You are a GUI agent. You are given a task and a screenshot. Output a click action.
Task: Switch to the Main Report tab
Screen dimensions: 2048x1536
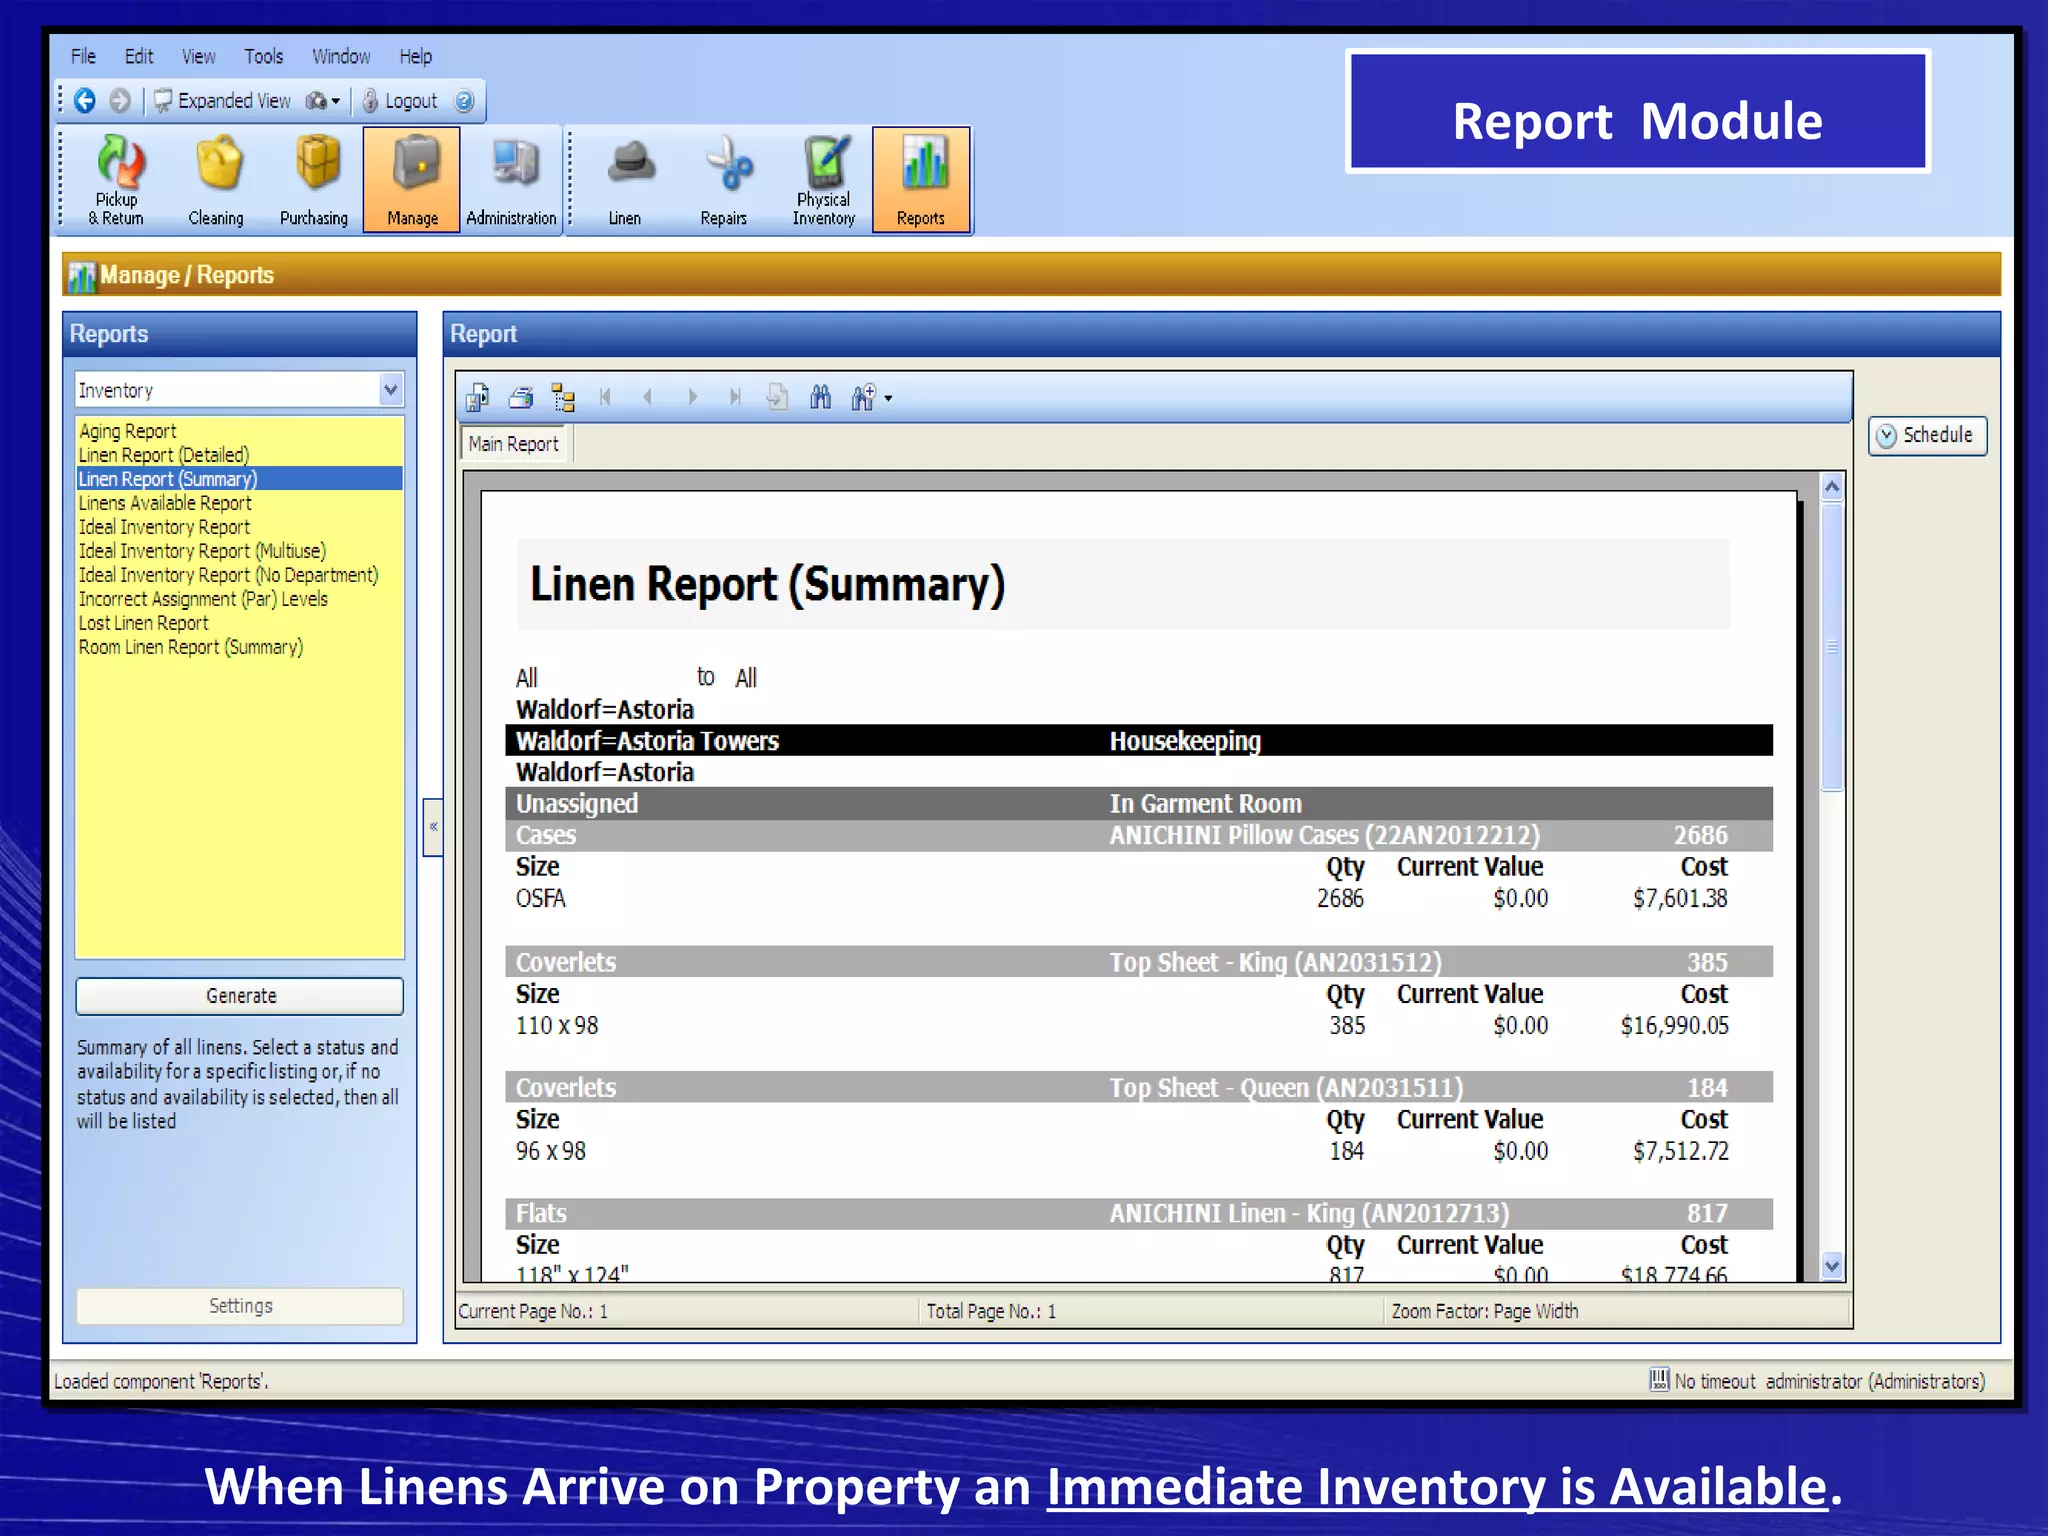(x=514, y=444)
